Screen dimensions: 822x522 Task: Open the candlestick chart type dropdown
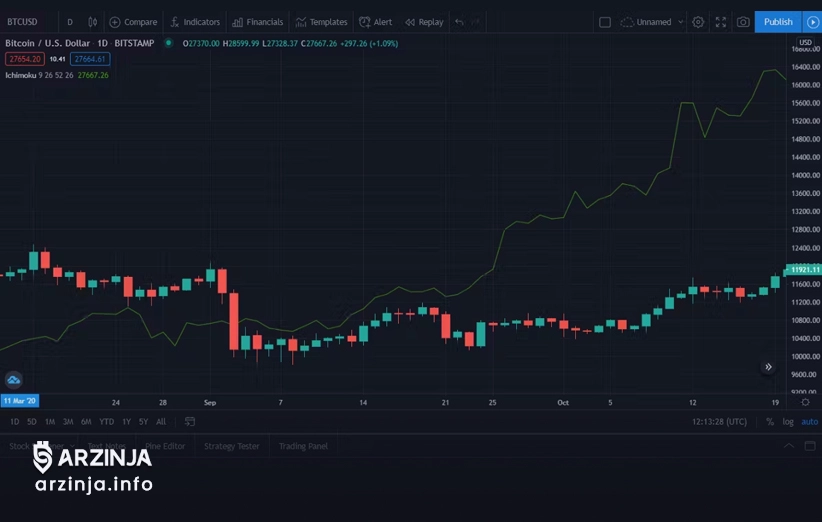[x=93, y=22]
